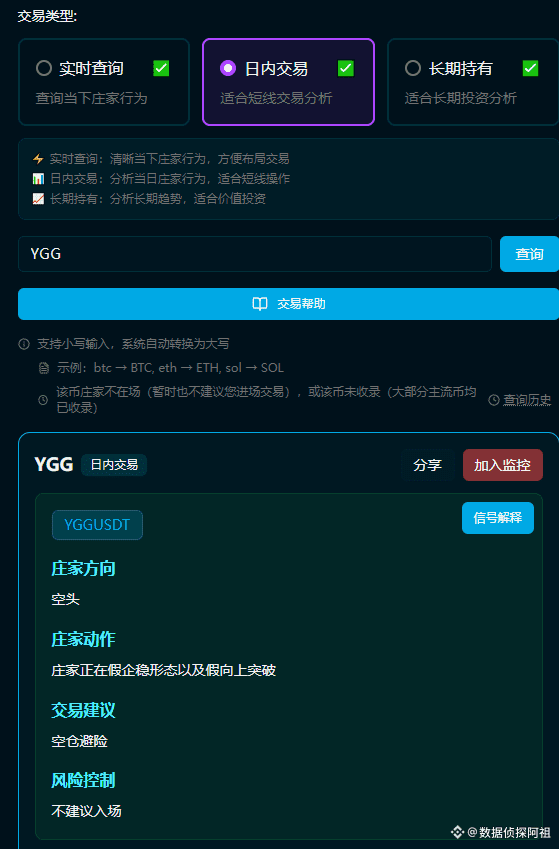Toggle the green checkbox on 日内交易 card
The image size is (559, 849).
coord(346,68)
